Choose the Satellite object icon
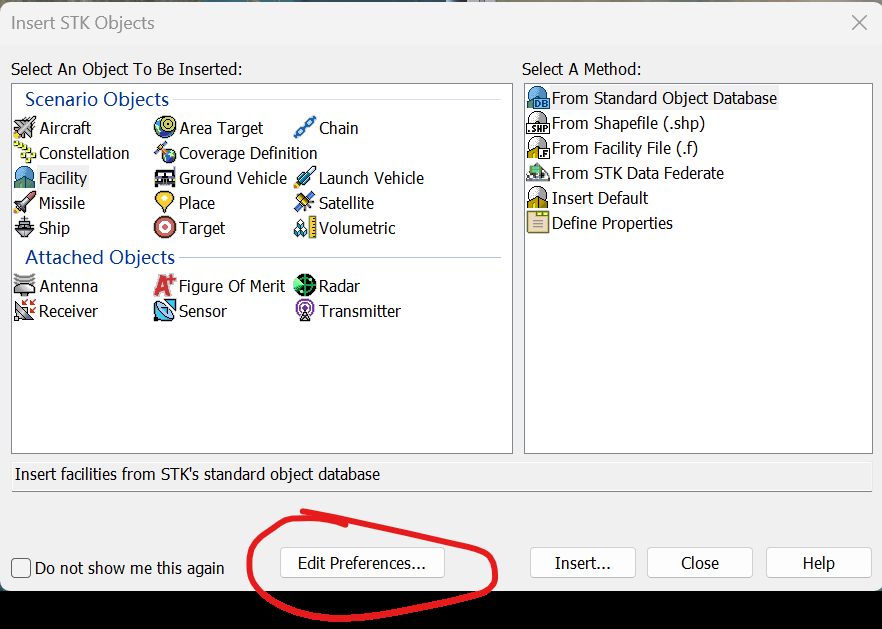The image size is (882, 629). [304, 203]
